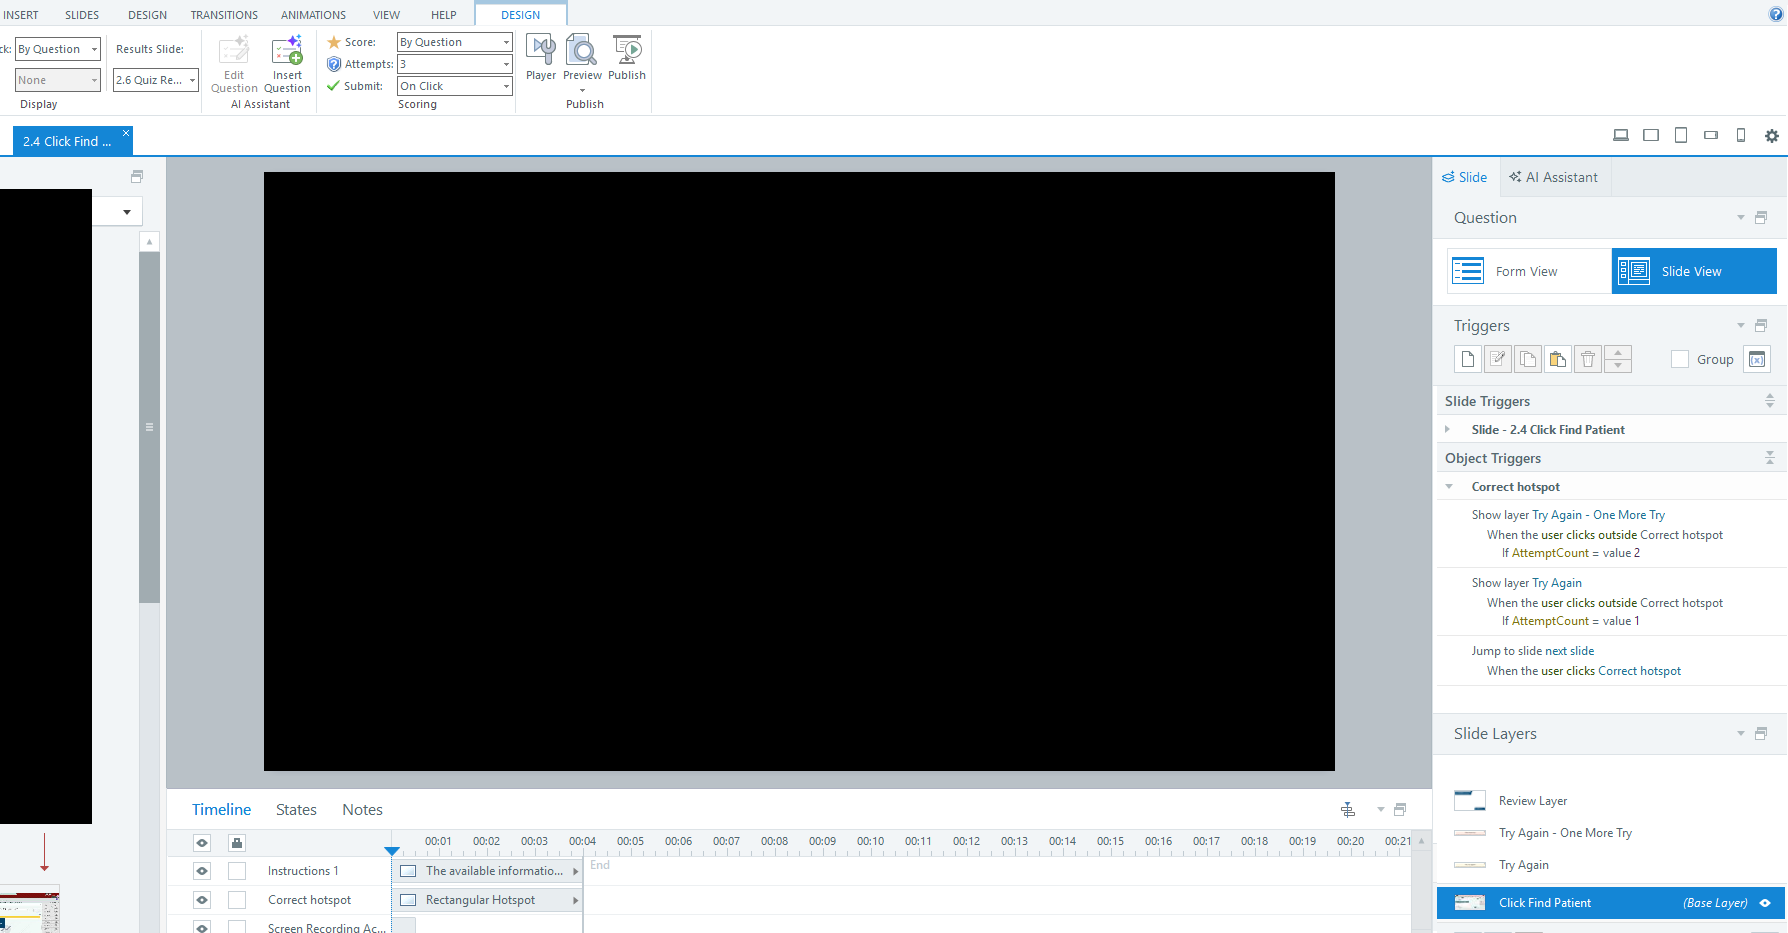This screenshot has width=1788, height=933.
Task: Select tablet portrait preview icon
Action: pos(1681,135)
